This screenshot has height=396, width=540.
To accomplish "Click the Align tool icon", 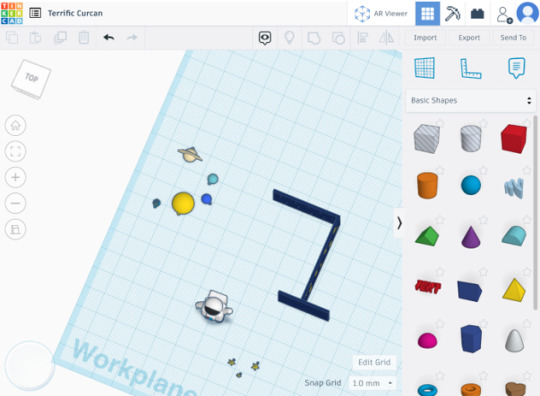I will [362, 37].
